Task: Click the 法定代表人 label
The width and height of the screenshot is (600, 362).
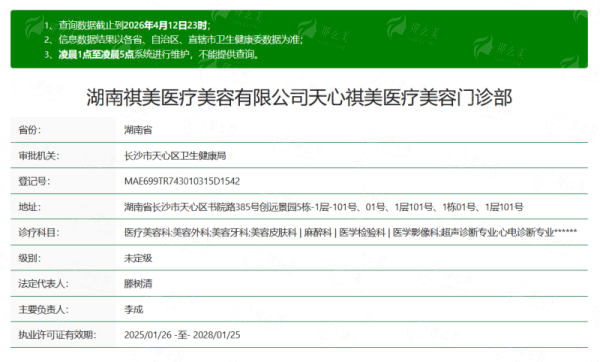Action: coord(43,284)
